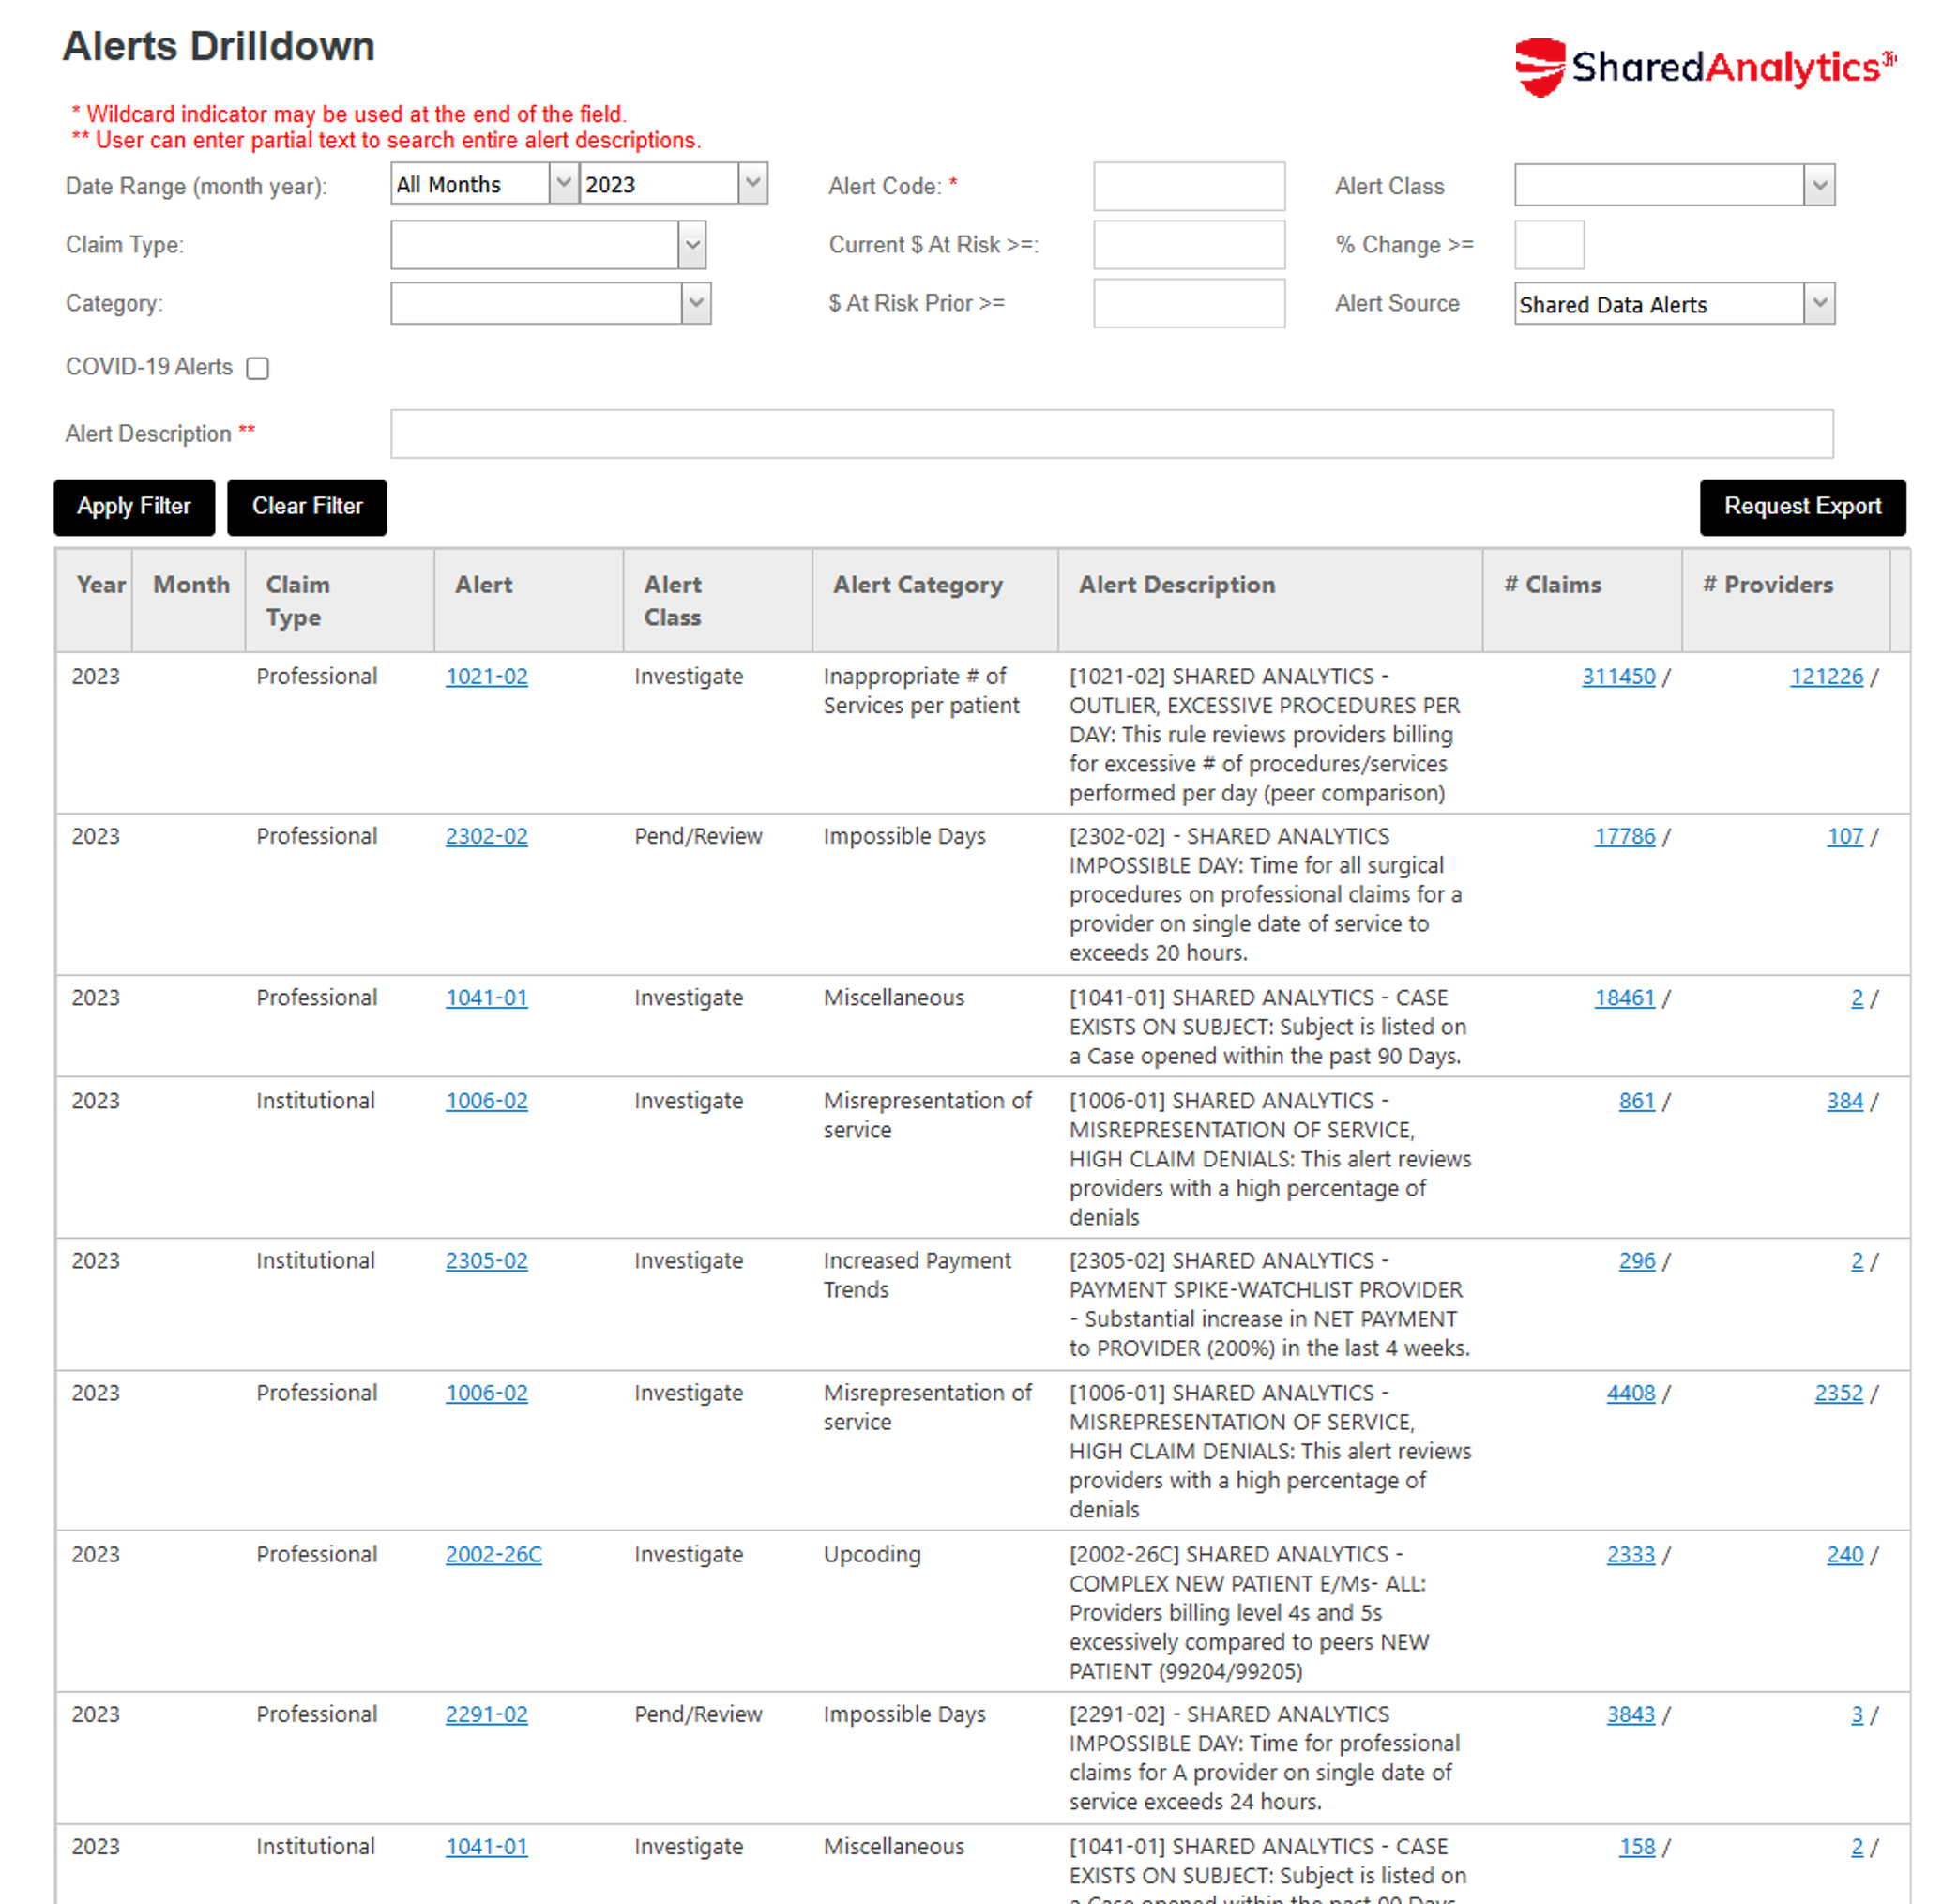Open Professional alert 1006-02 with 4408 claims

(486, 1392)
